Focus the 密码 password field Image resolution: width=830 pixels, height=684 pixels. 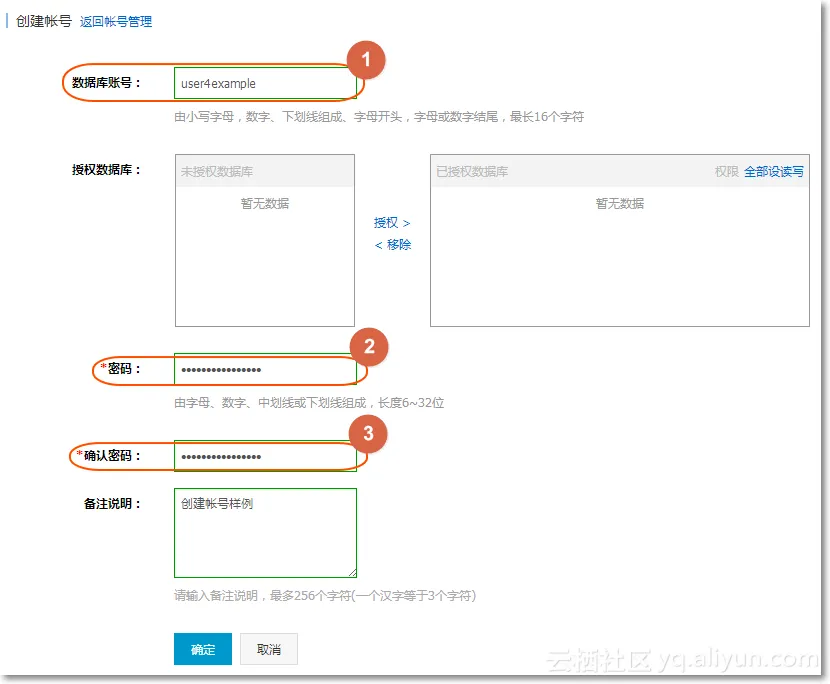tap(265, 369)
